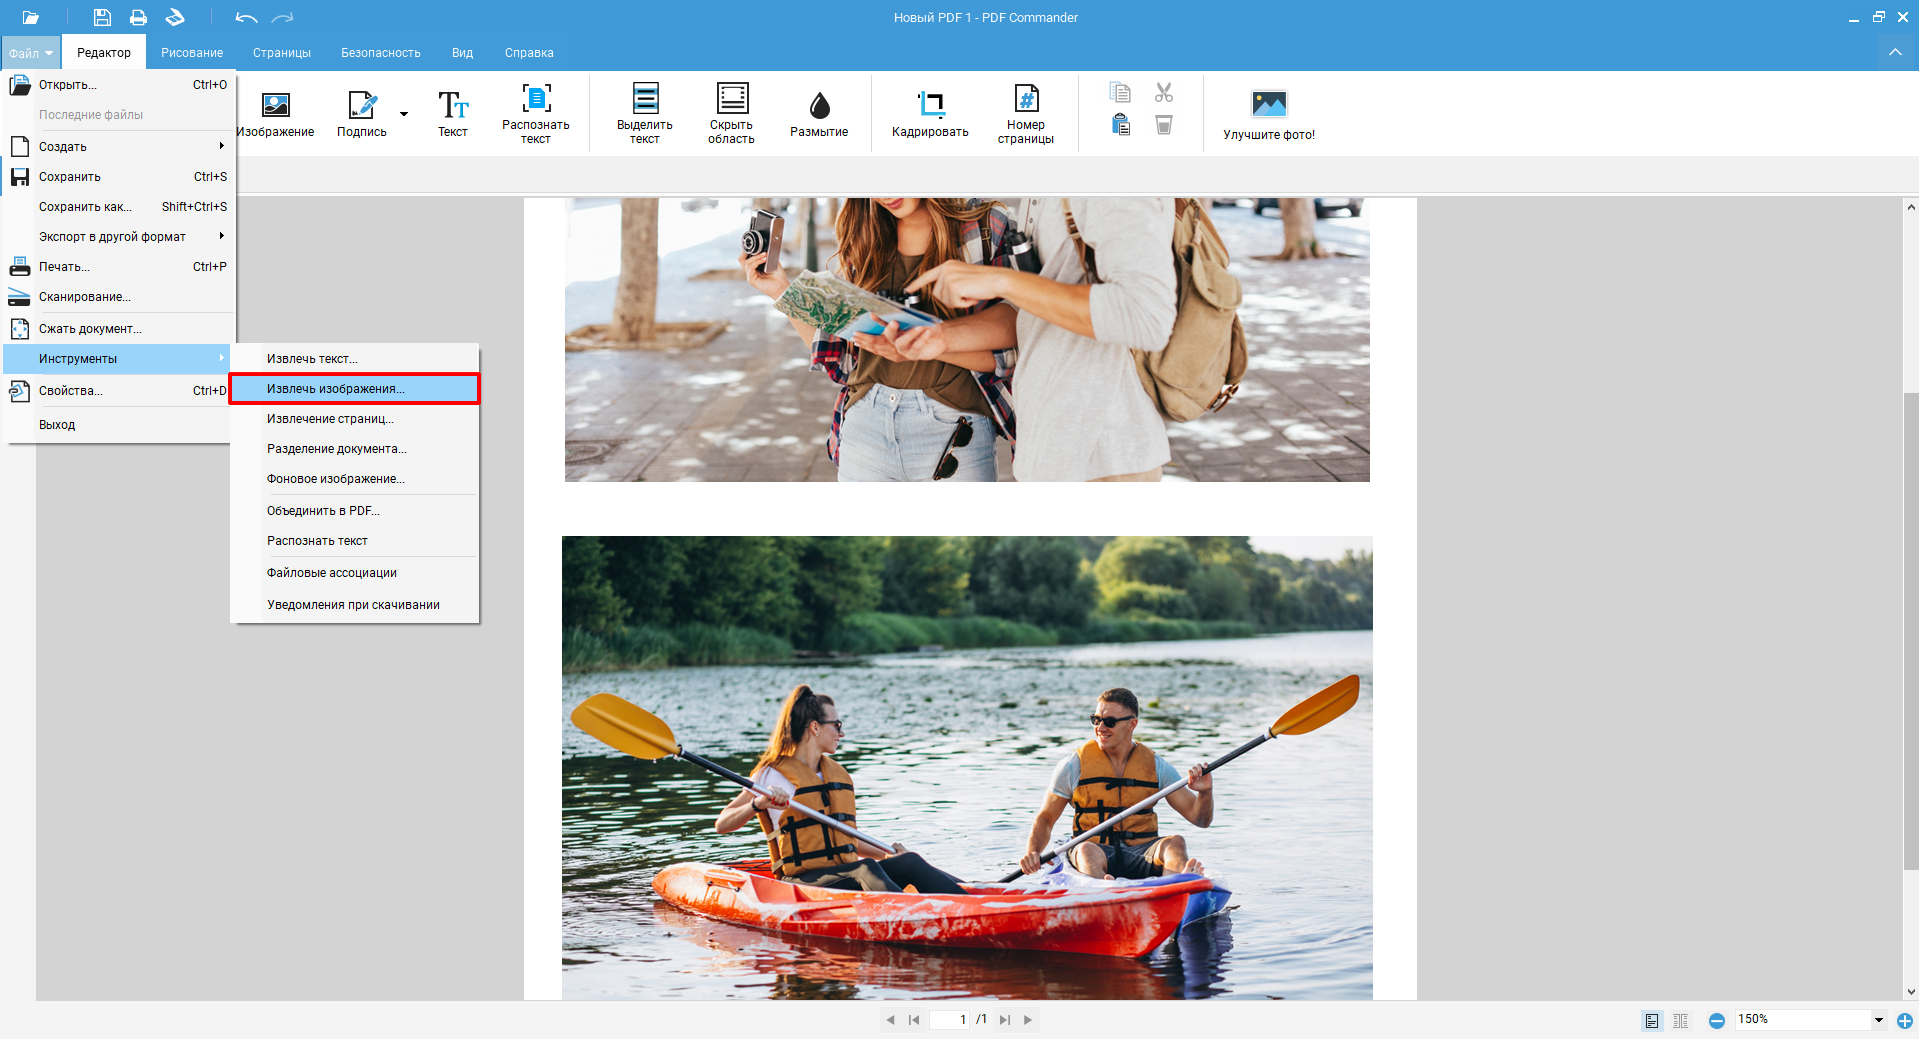Click the Page number (Номер страницы) icon
Screen dimensions: 1919x1039
[1026, 99]
